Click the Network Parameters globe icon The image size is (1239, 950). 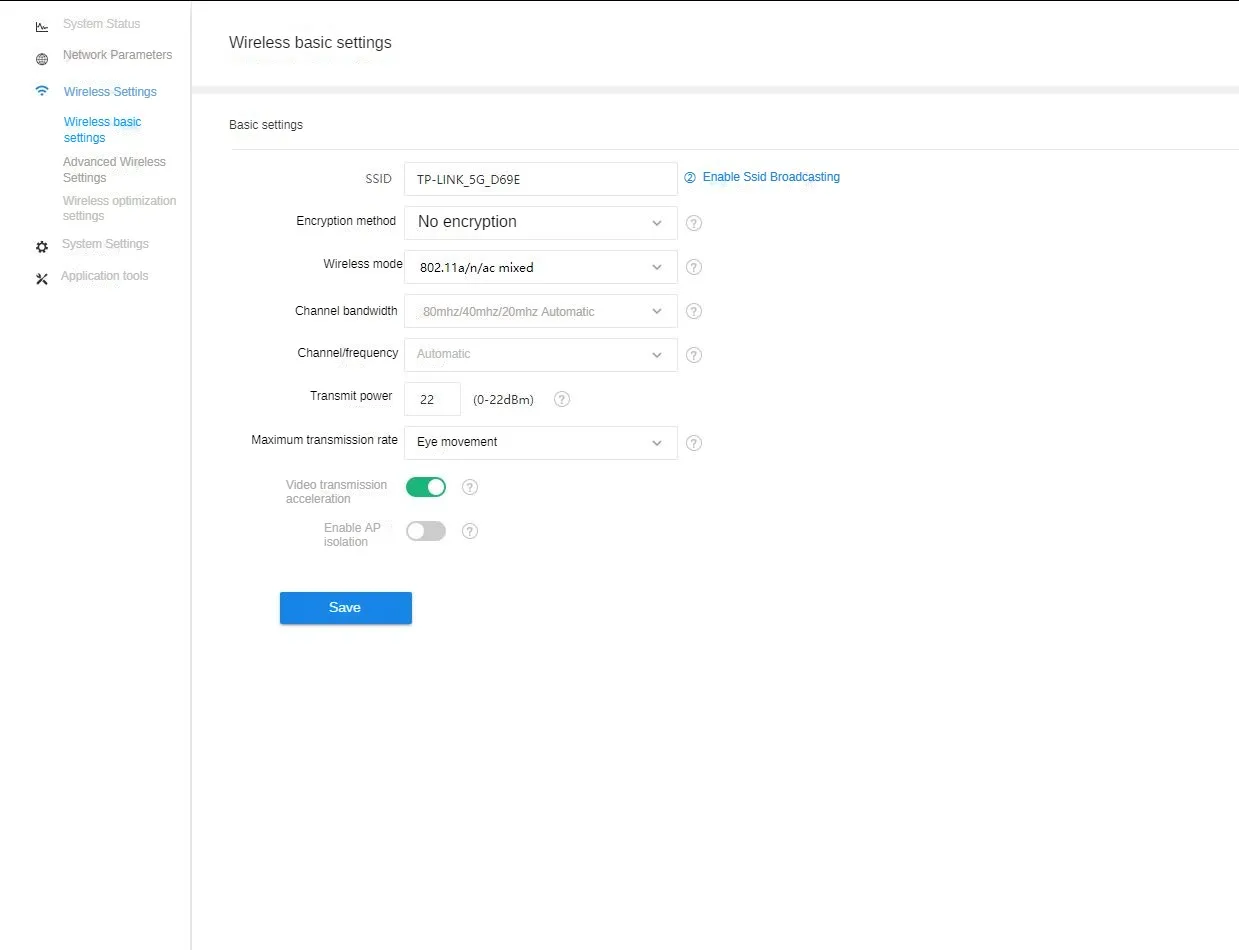(41, 59)
